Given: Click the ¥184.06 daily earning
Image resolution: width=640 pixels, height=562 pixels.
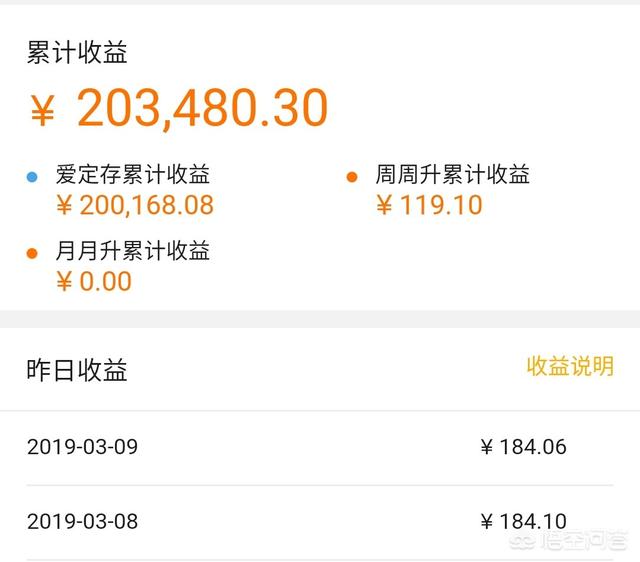Looking at the screenshot, I should pyautogui.click(x=523, y=447).
